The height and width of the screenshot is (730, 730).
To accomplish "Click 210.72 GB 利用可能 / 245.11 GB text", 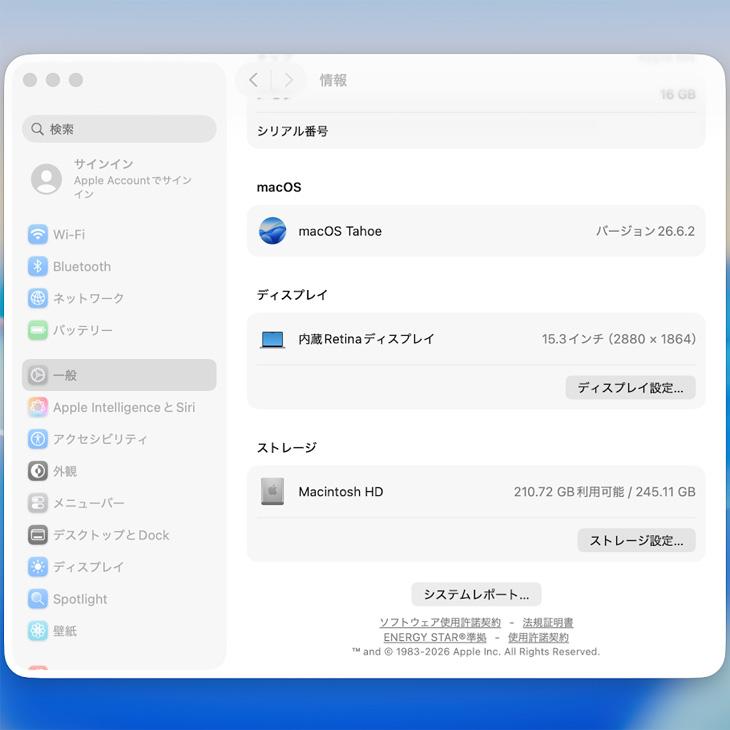I will pyautogui.click(x=605, y=492).
